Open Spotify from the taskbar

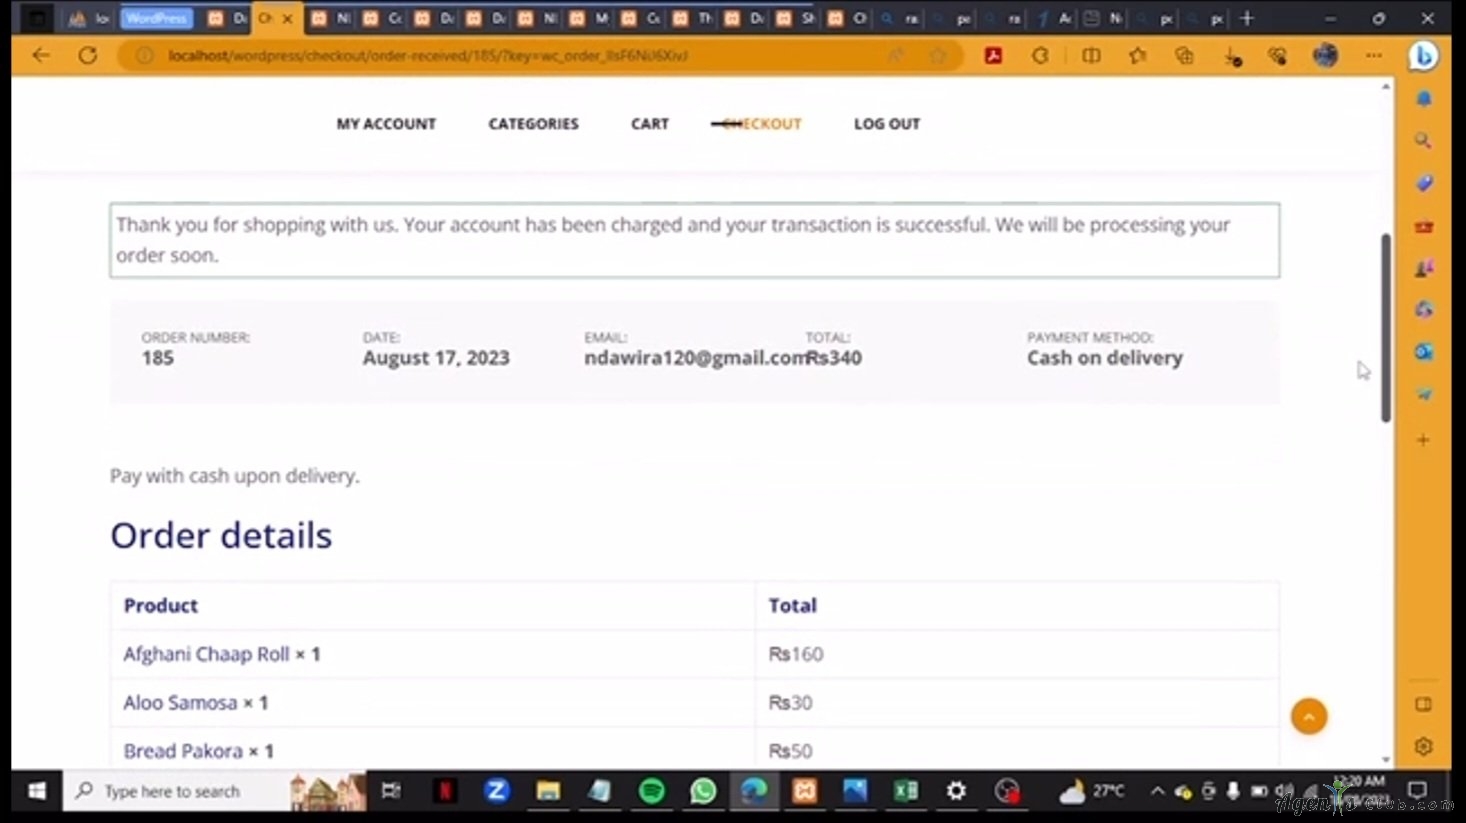(x=652, y=791)
